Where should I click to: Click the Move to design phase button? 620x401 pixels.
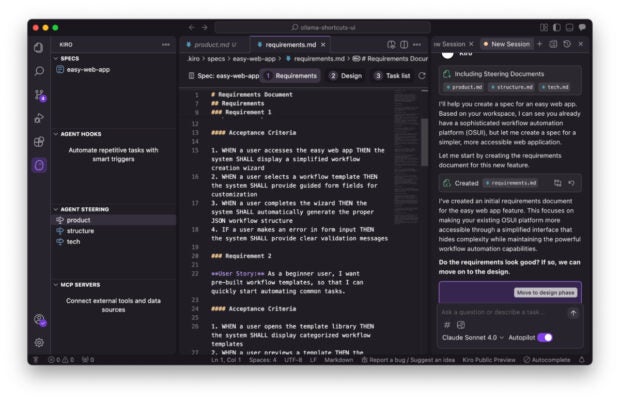[x=545, y=292]
